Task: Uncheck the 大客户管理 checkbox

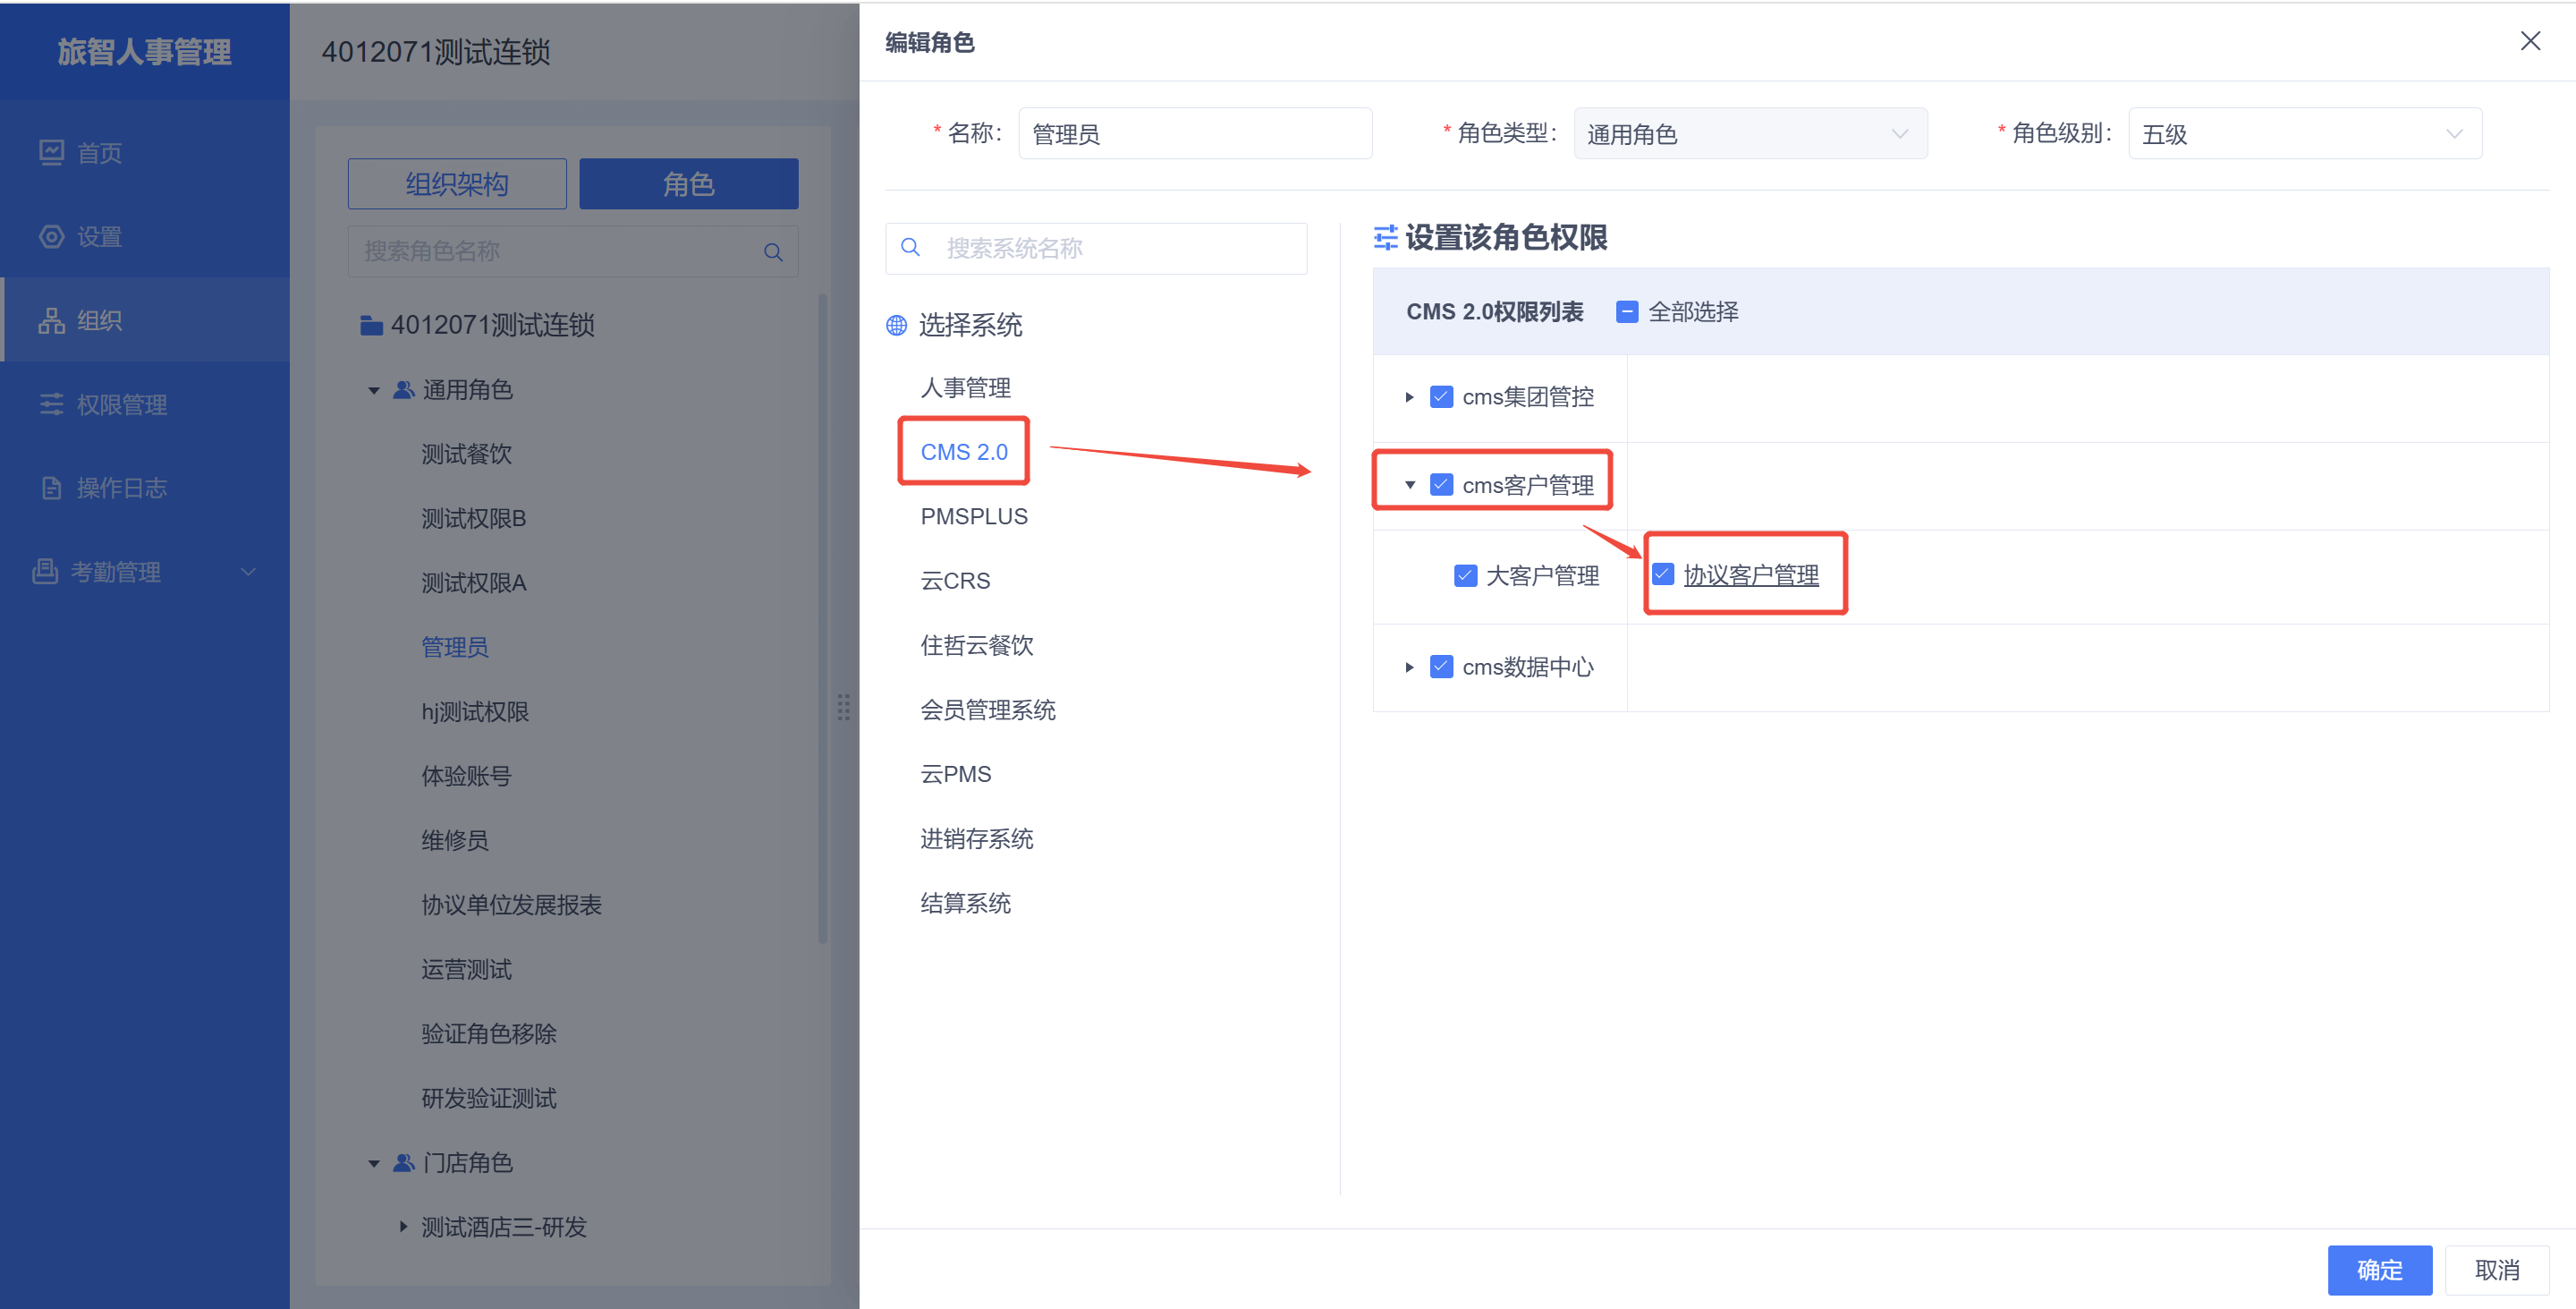Action: [x=1465, y=576]
